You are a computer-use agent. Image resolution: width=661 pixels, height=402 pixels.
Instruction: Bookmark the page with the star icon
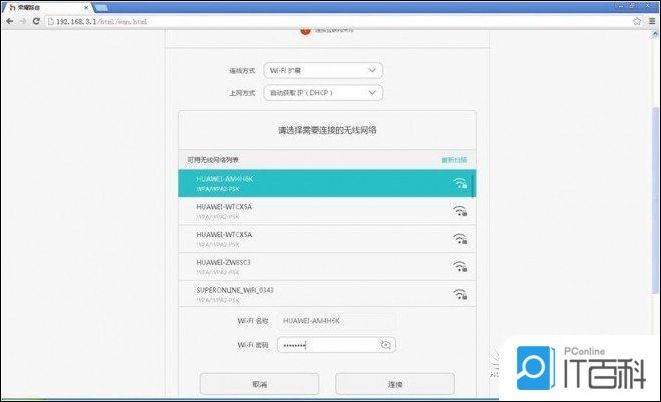637,21
